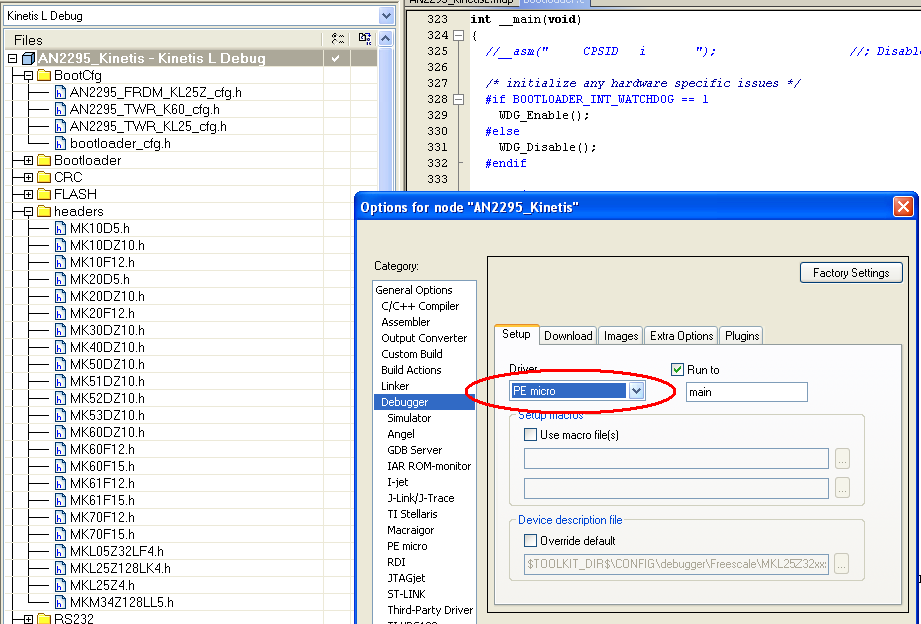This screenshot has height=624, width=921.
Task: Click the settings column icon in Files header
Action: coord(337,39)
